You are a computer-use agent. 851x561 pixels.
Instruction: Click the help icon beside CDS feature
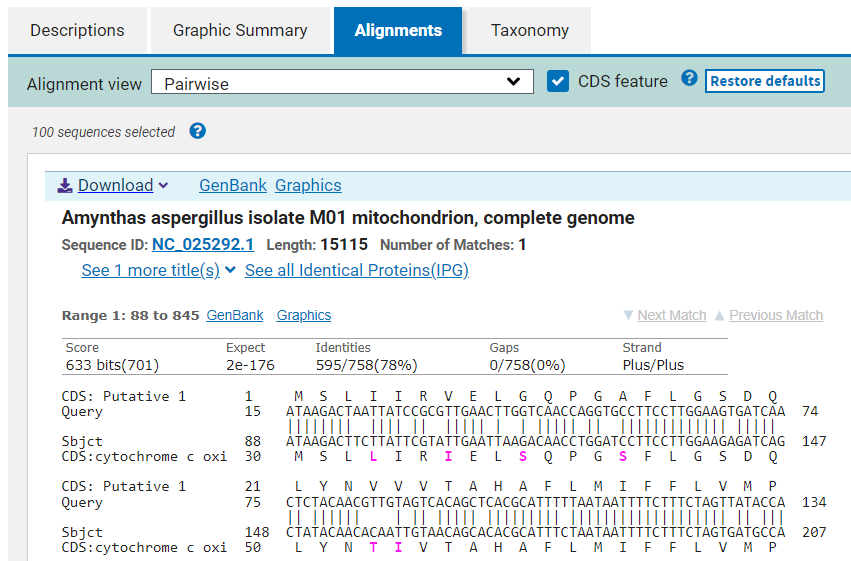(689, 79)
